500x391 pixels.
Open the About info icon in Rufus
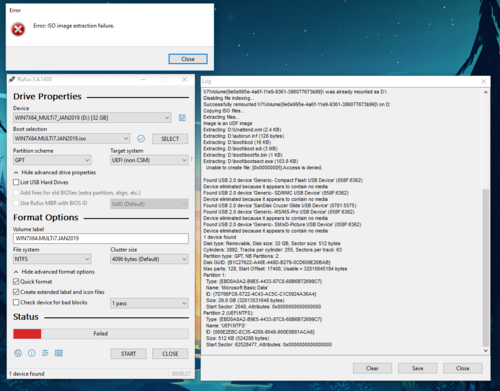pyautogui.click(x=32, y=353)
